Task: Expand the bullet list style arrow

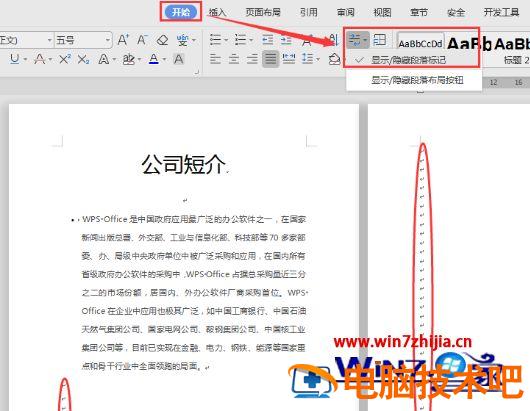Action: 225,40
